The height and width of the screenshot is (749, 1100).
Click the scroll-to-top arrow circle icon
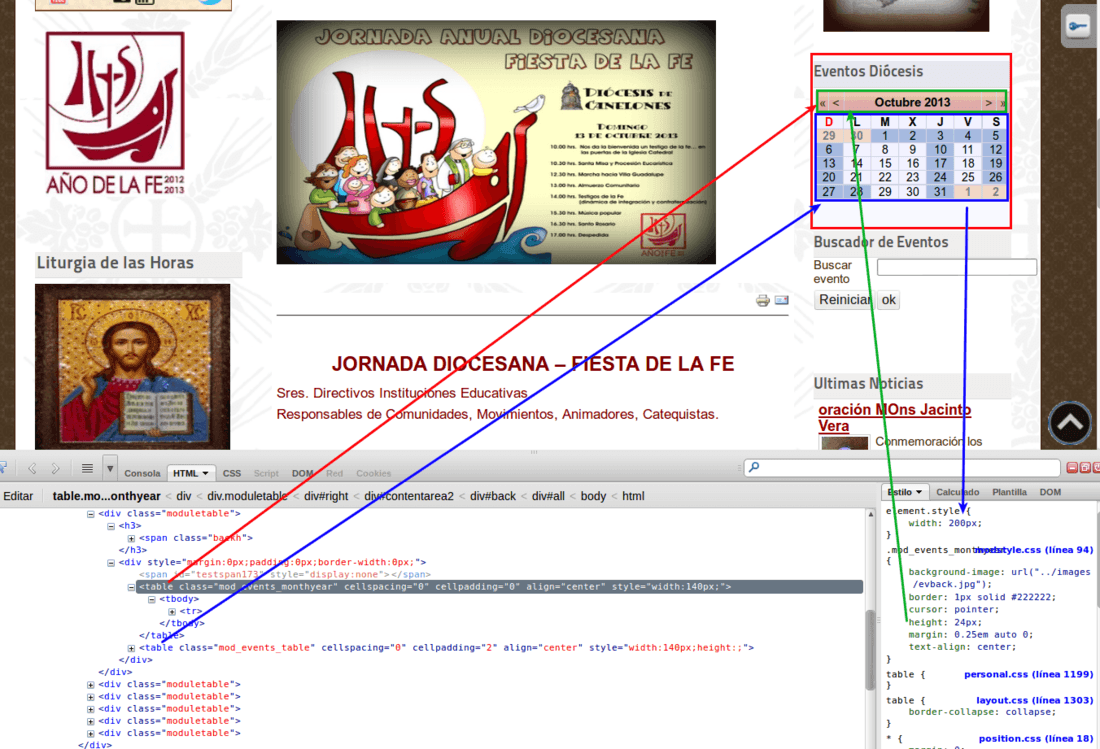[x=1070, y=423]
